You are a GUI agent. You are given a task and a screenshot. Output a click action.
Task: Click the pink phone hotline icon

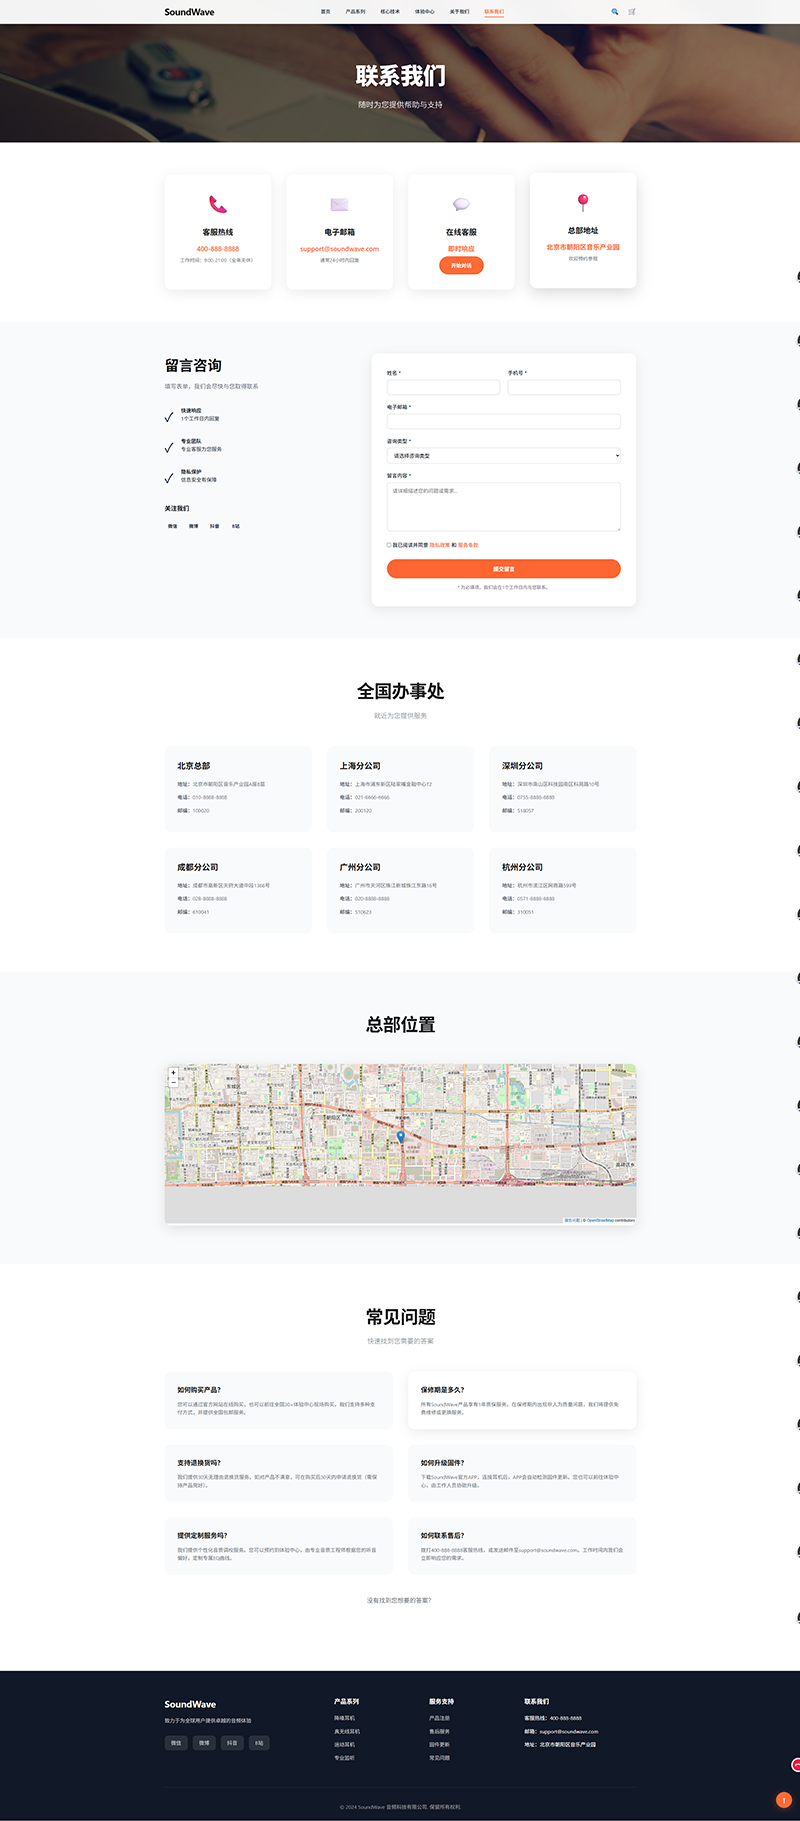218,204
